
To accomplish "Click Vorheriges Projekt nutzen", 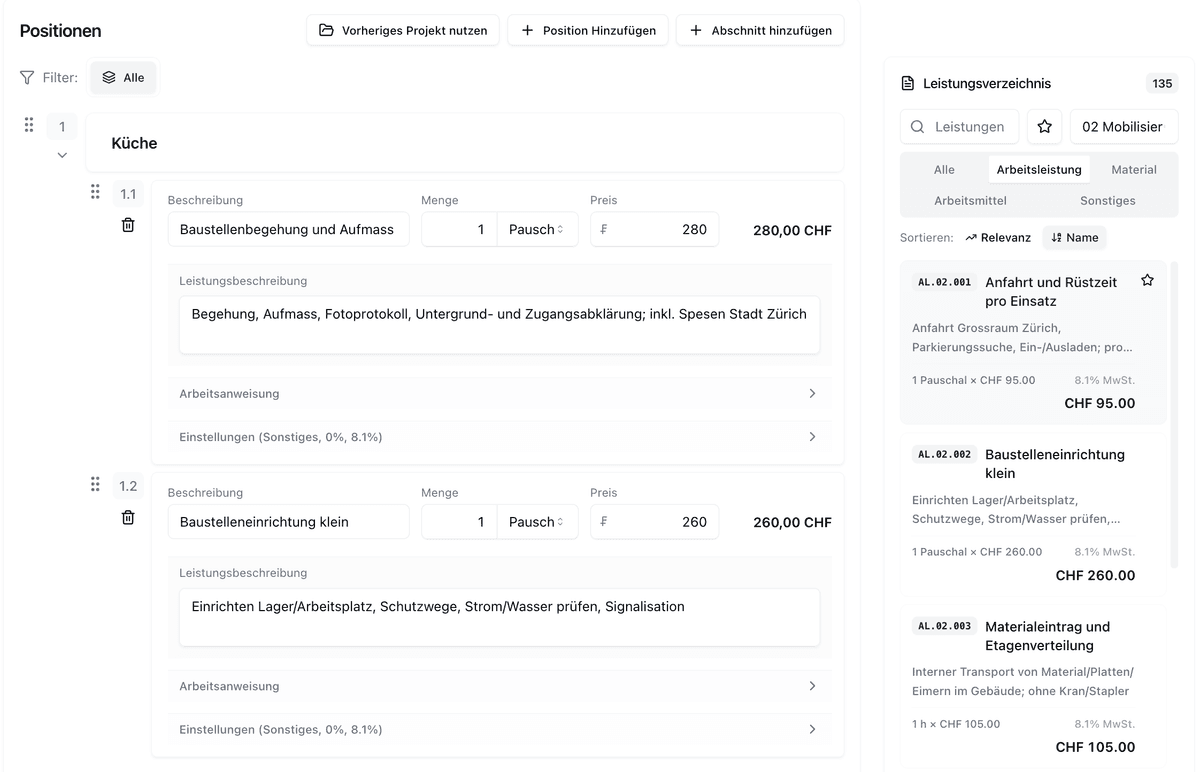I will point(402,30).
